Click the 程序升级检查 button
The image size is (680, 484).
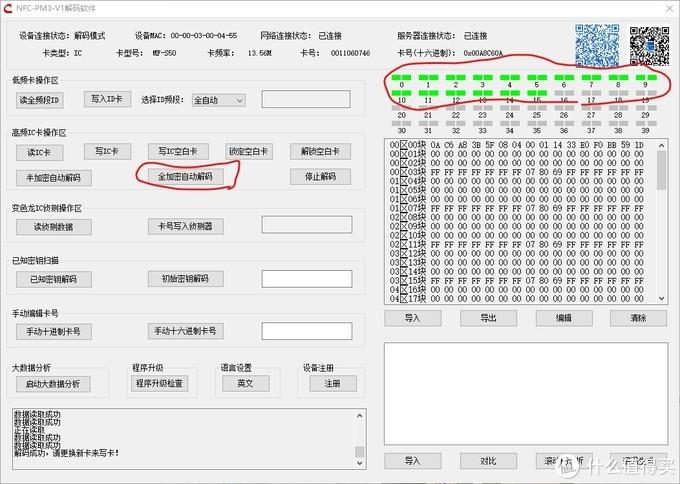pyautogui.click(x=159, y=383)
